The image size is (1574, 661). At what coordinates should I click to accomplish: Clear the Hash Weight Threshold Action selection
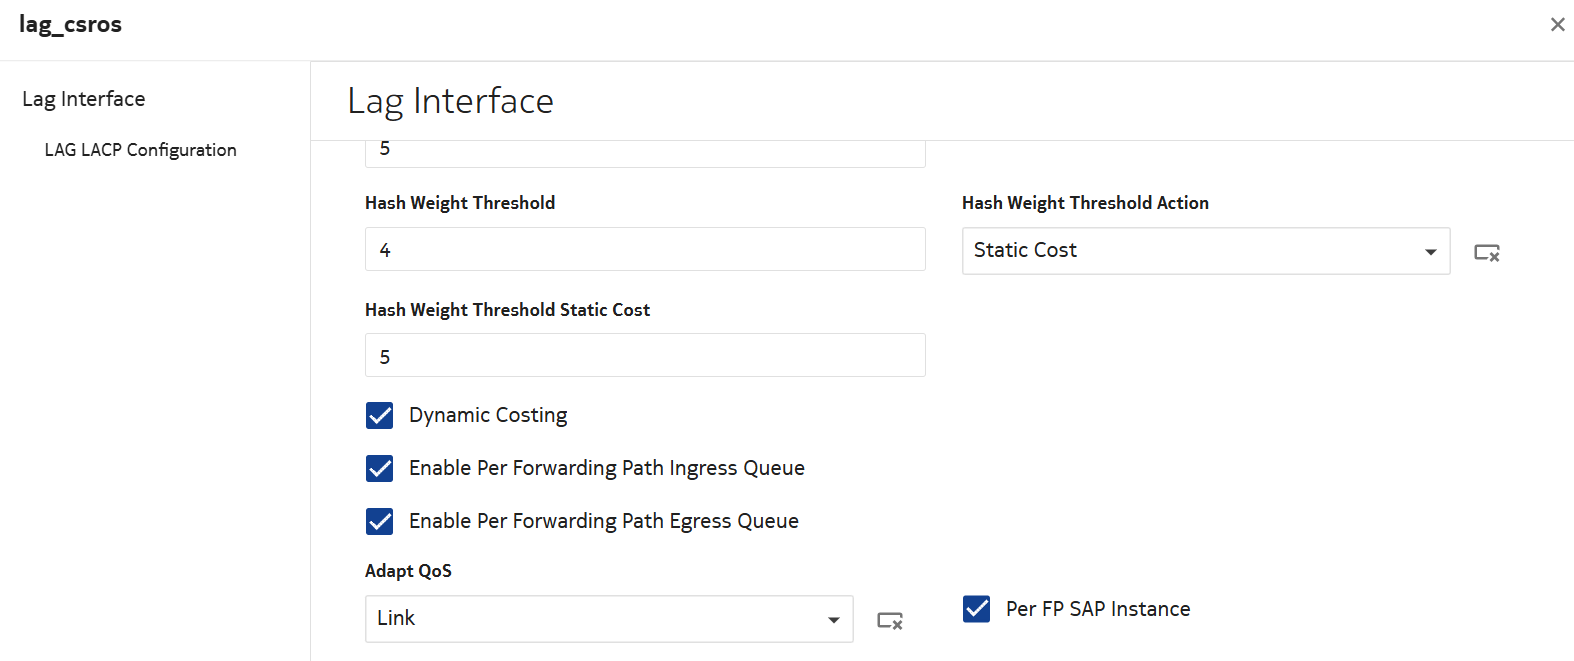pos(1487,253)
